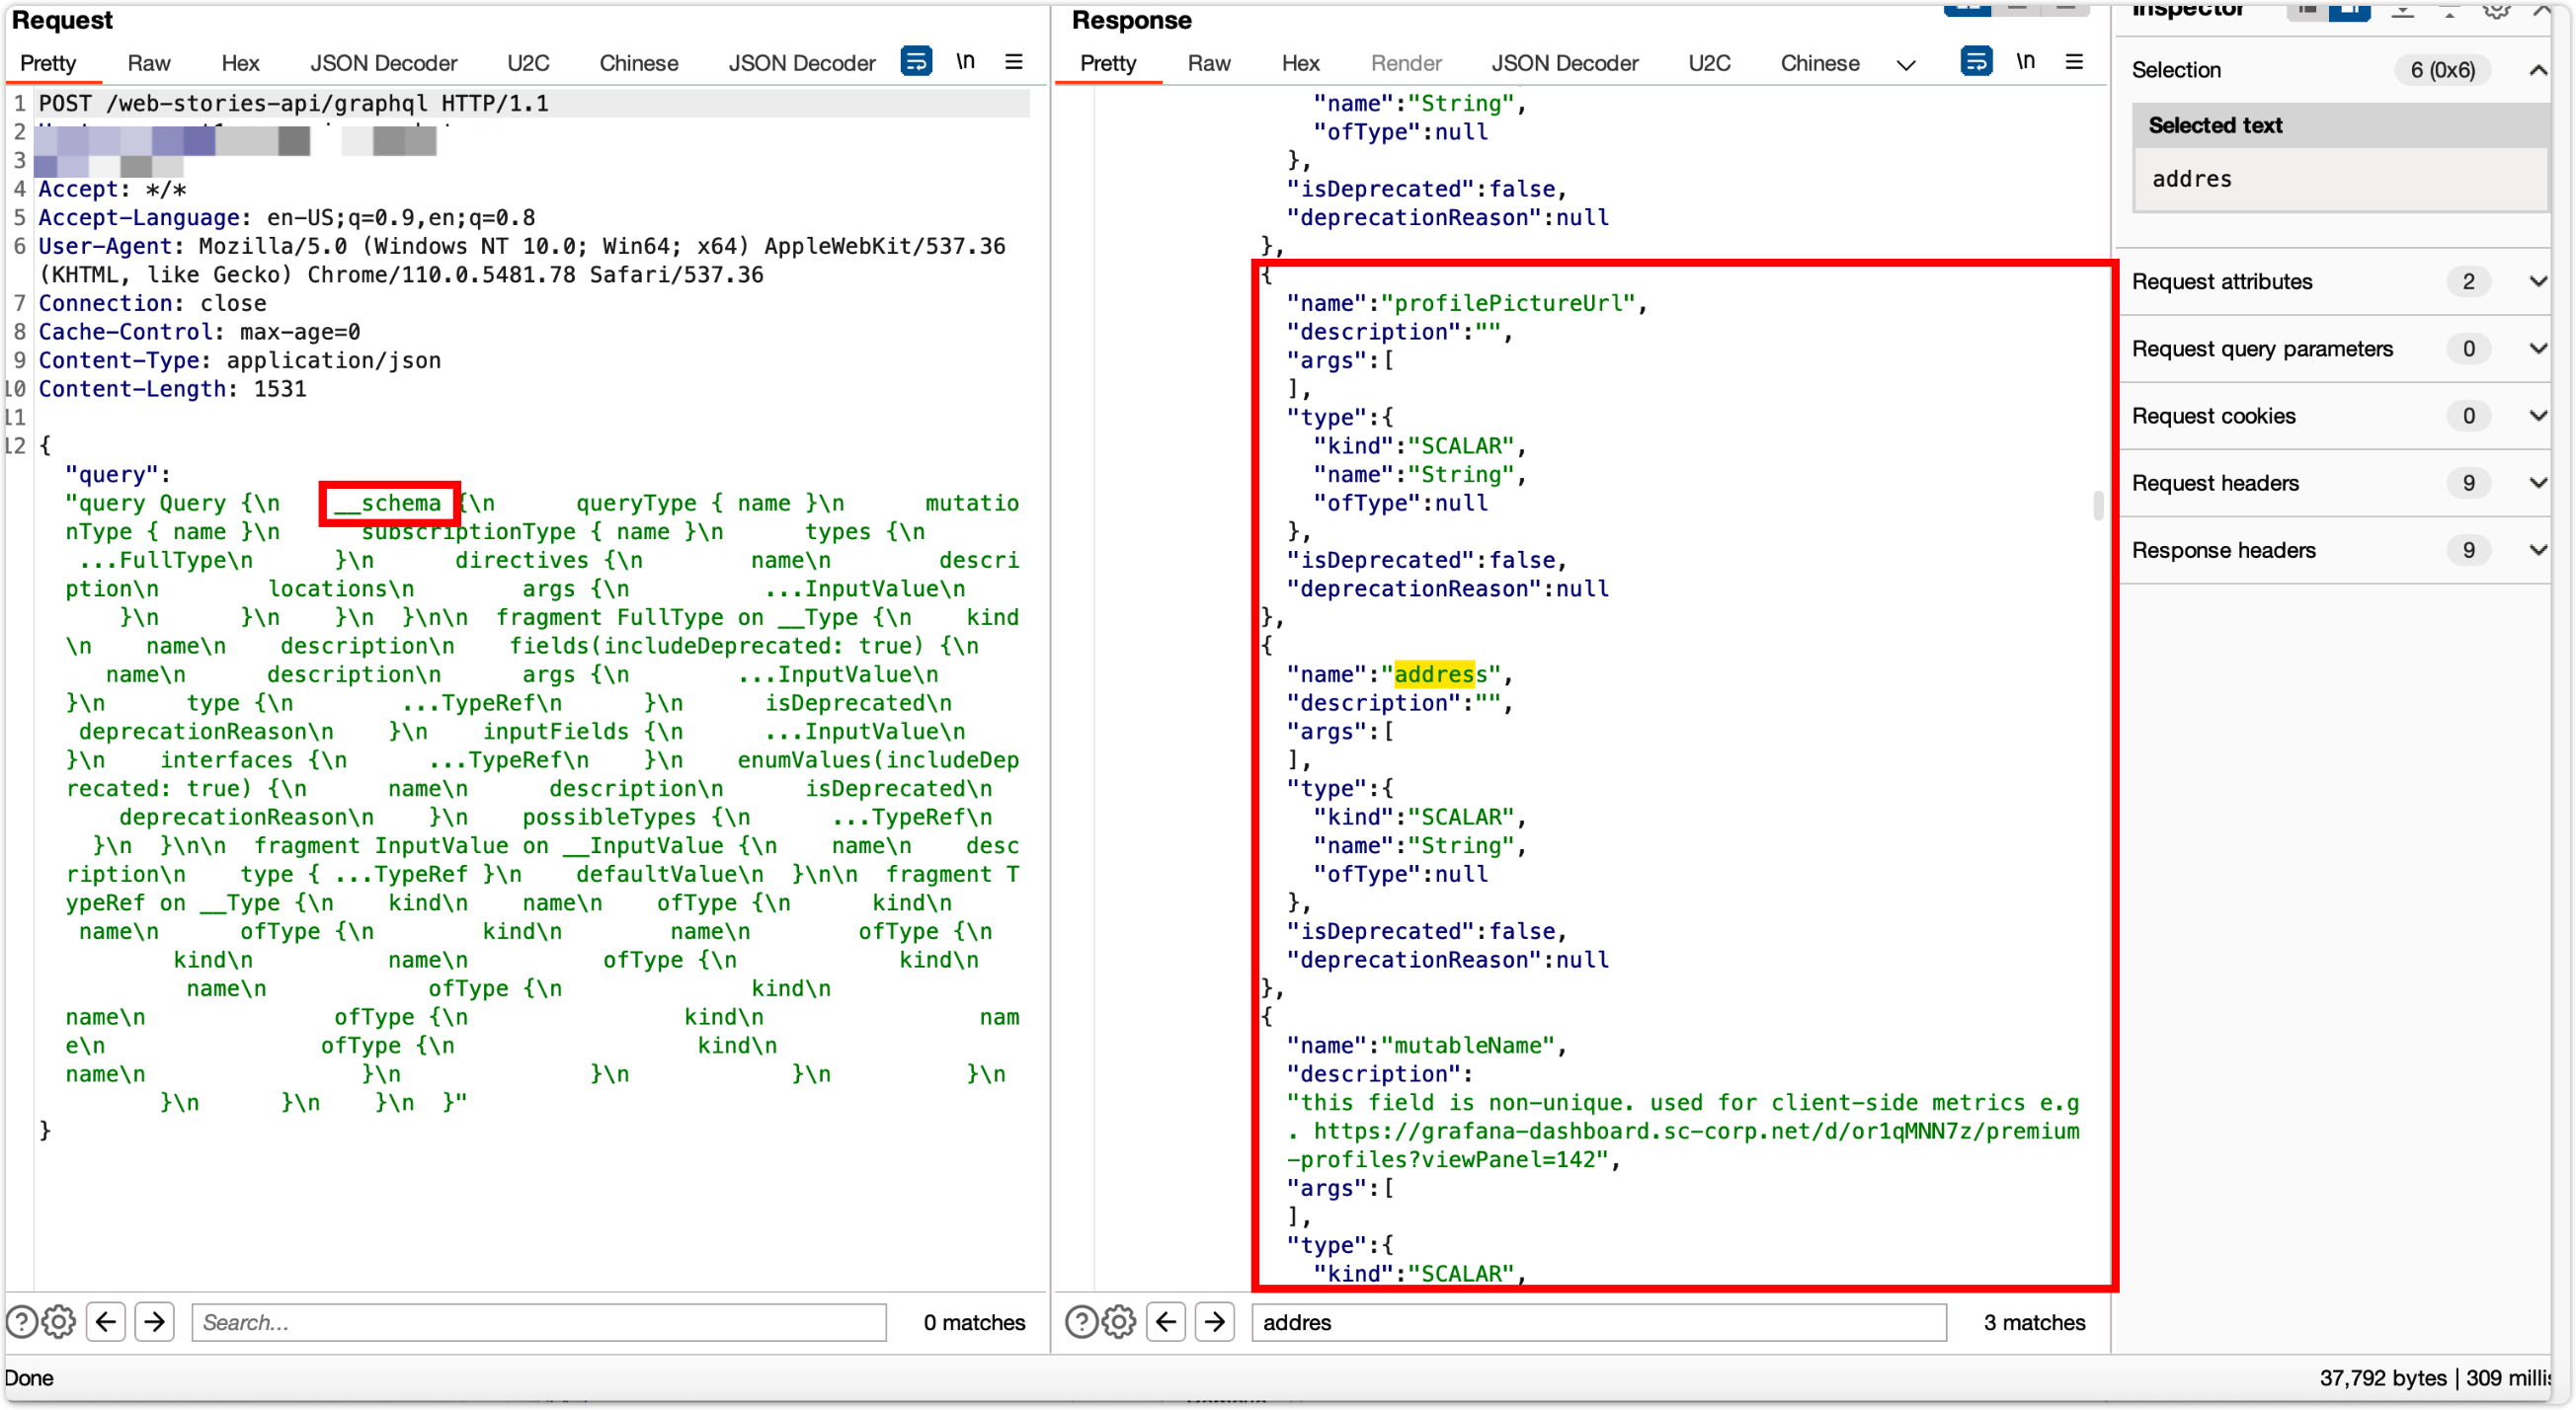Expand Request query parameters section

(x=2538, y=348)
